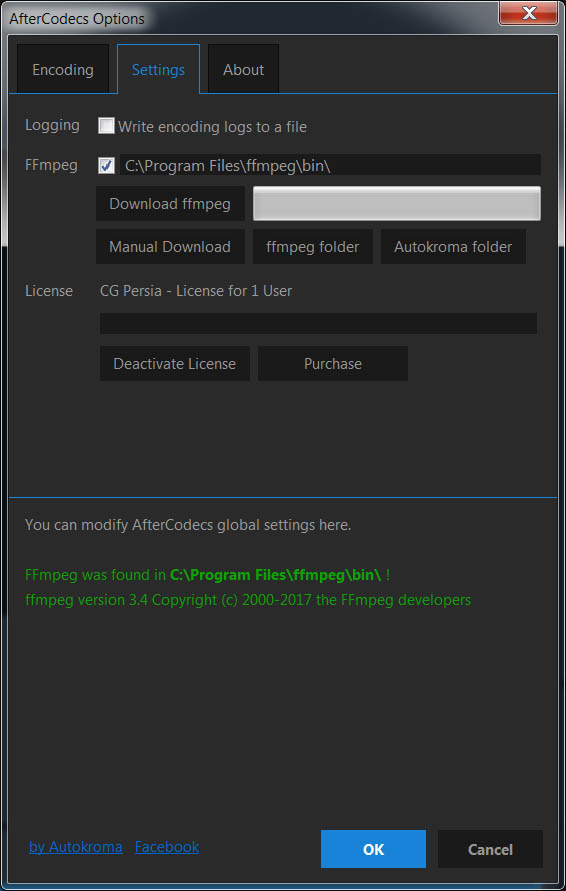566x891 pixels.
Task: Close the AfterCodecs Options window
Action: click(x=528, y=13)
